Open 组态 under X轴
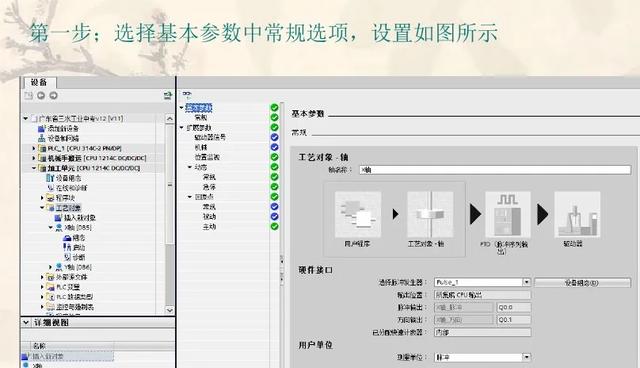Viewport: 640px width, 368px height. coord(79,237)
